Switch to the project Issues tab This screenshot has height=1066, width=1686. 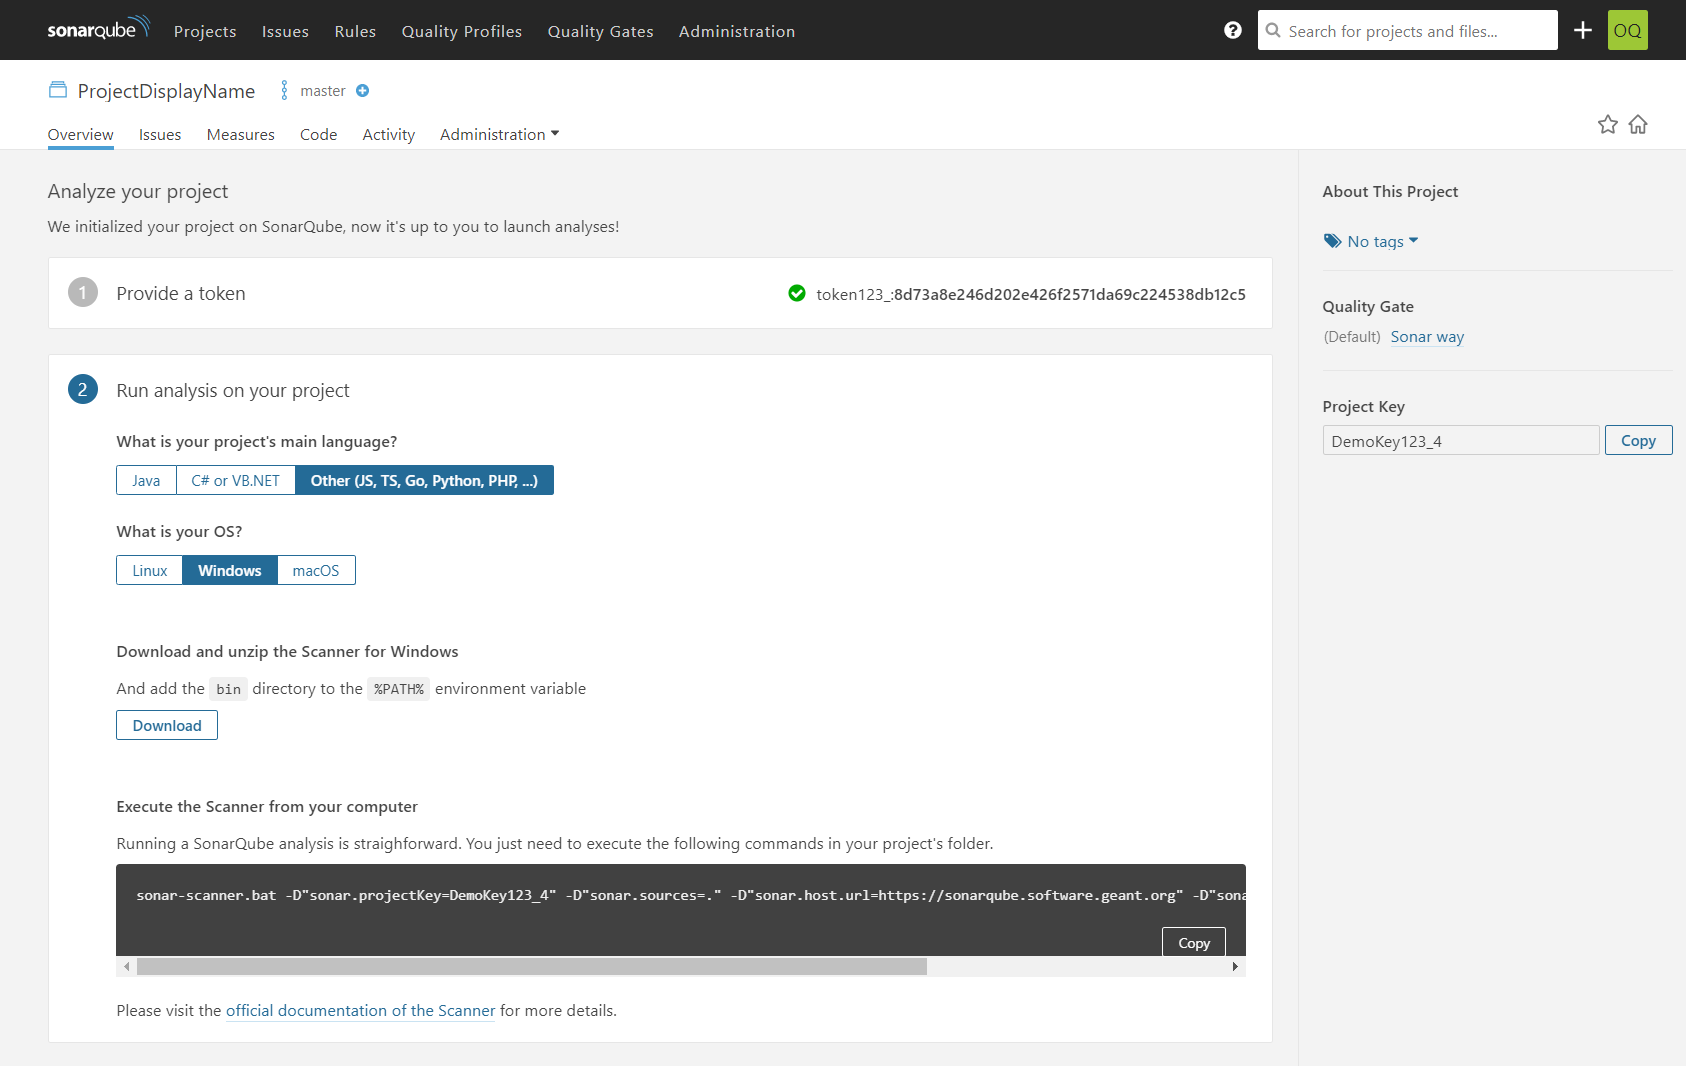coord(160,134)
